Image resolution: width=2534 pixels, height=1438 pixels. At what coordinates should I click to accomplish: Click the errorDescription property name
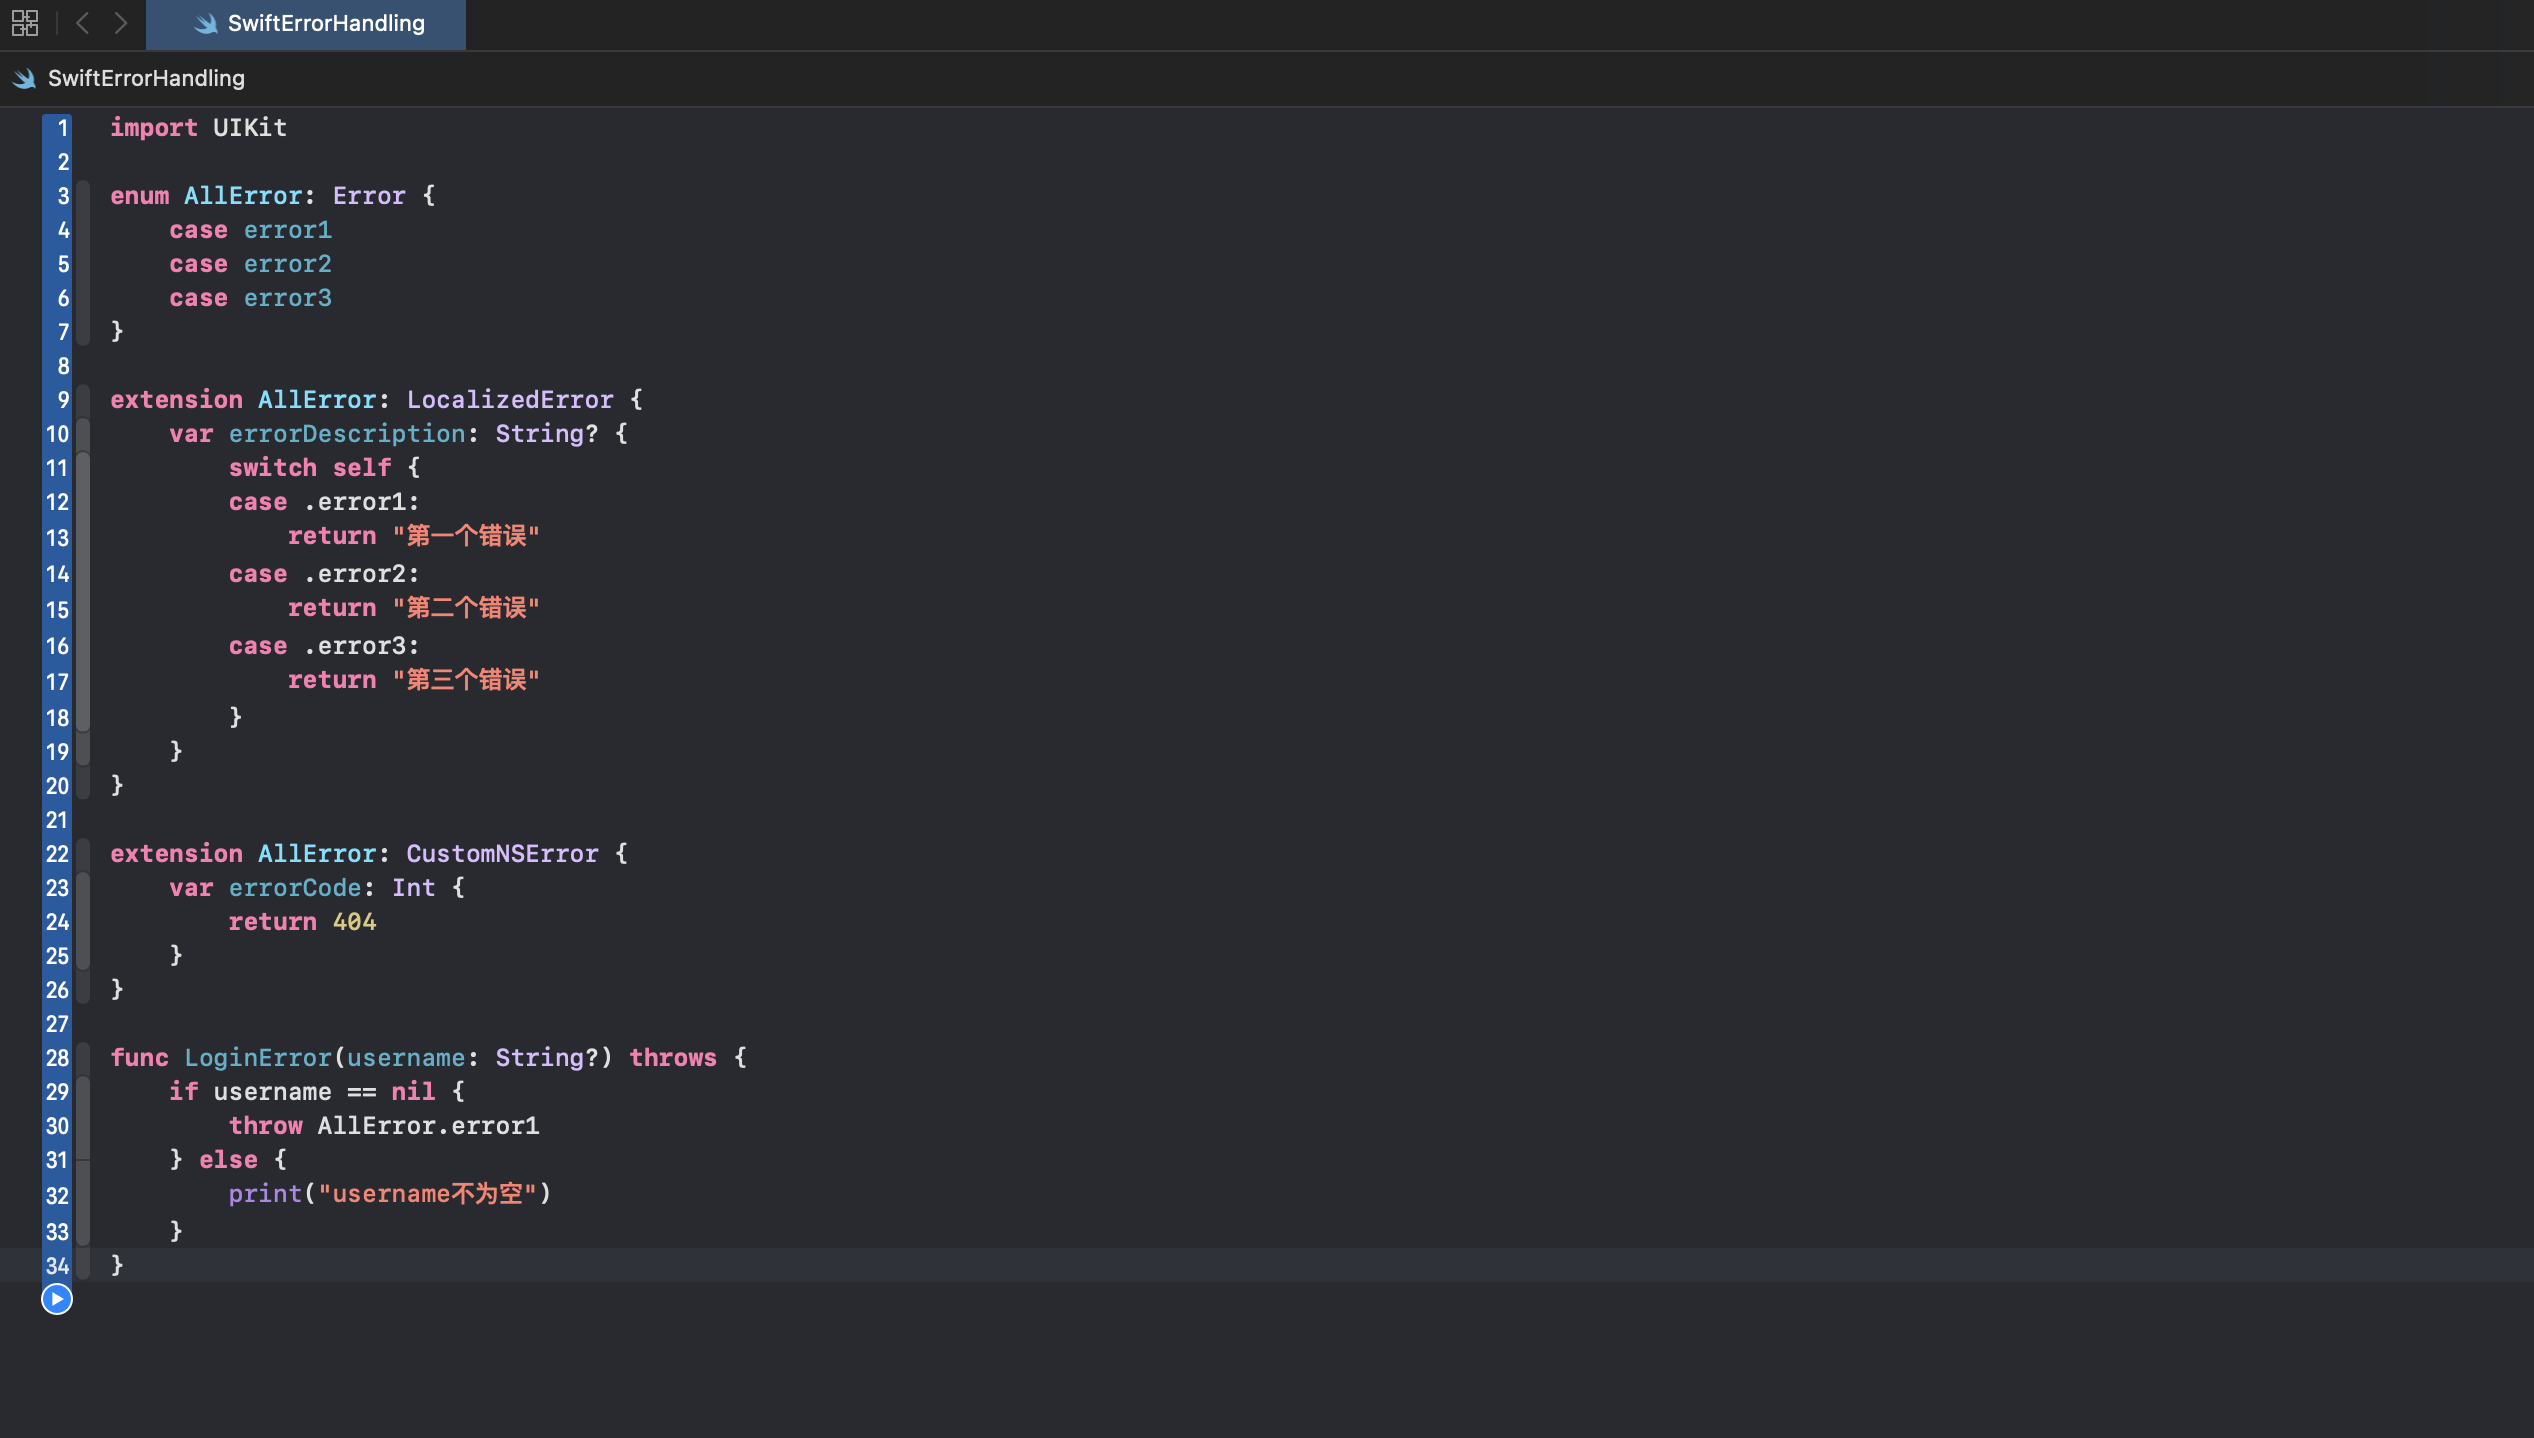(346, 434)
